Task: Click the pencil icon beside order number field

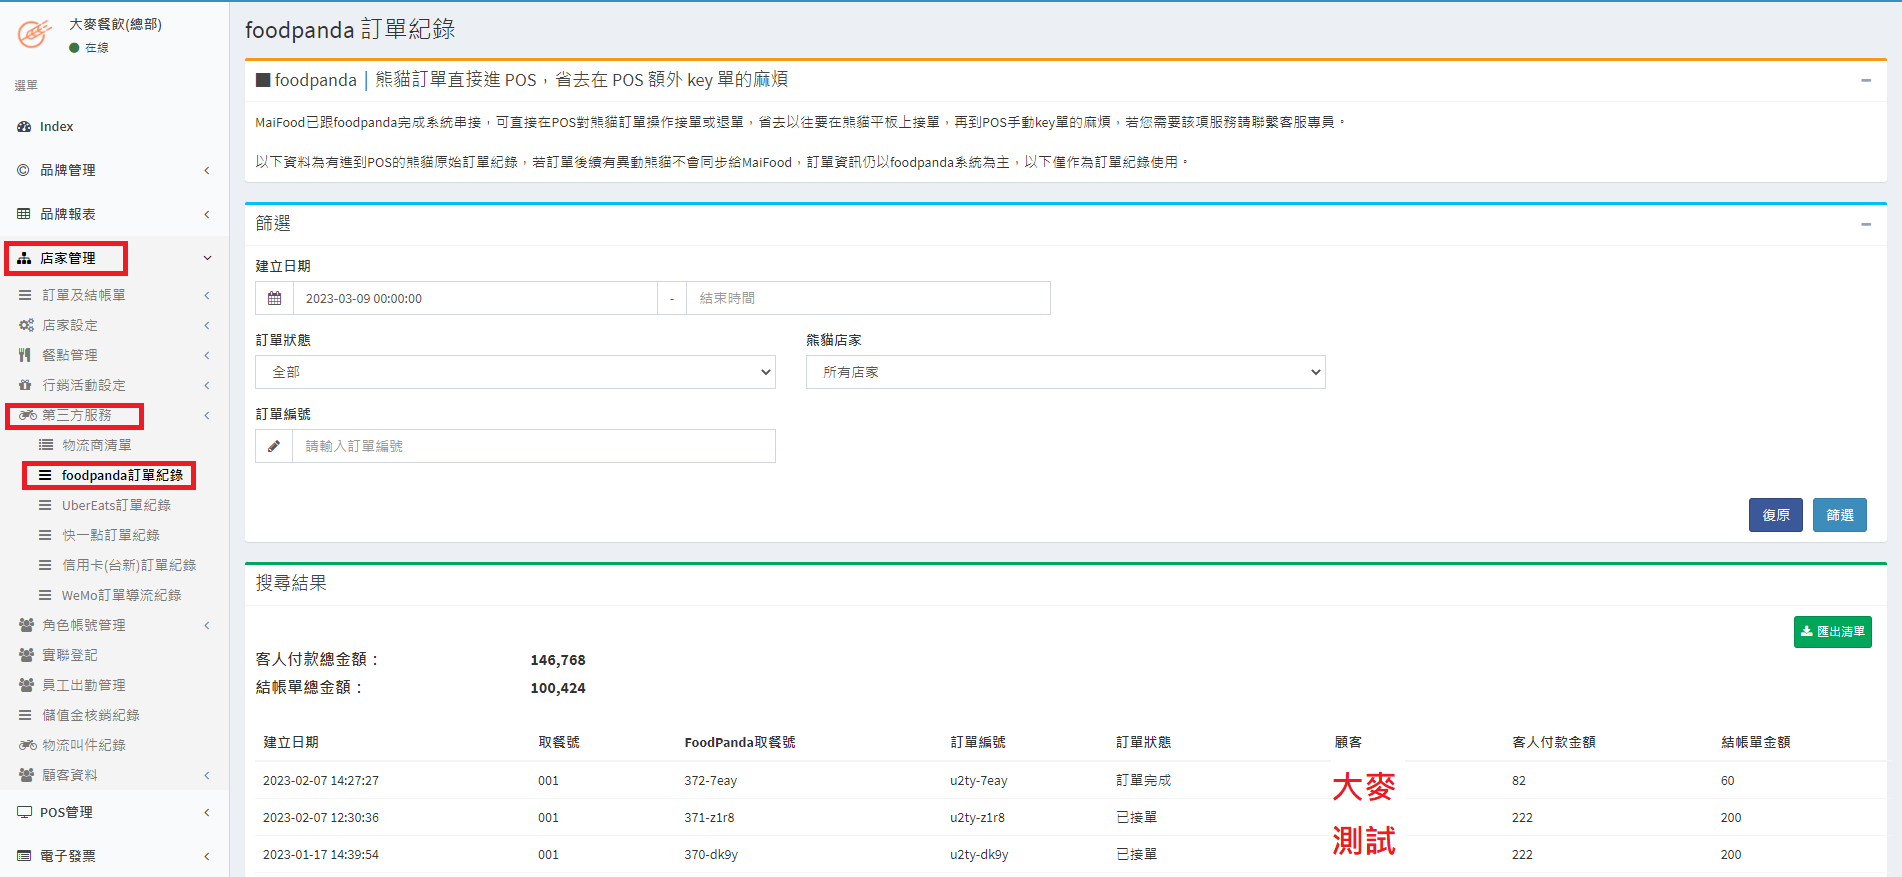Action: tap(274, 446)
